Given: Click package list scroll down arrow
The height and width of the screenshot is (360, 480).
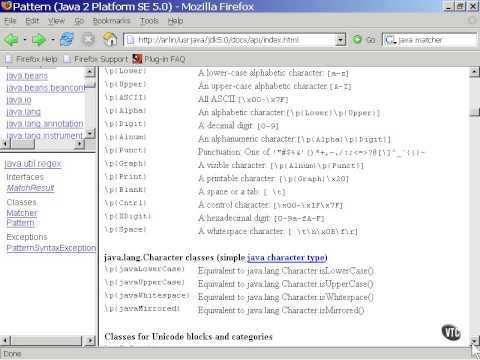Looking at the screenshot, I should 90,133.
